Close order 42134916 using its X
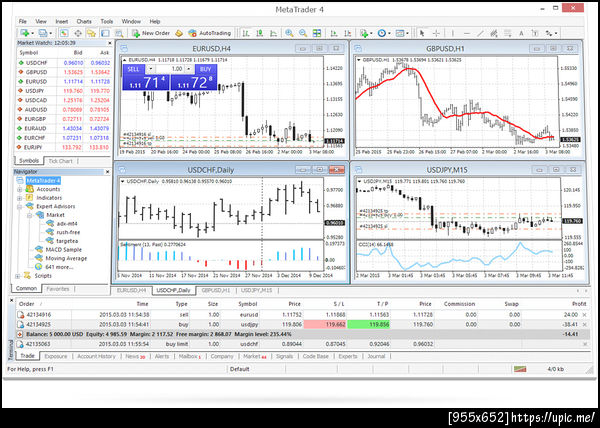Viewport: 600px width, 428px height. pyautogui.click(x=584, y=315)
